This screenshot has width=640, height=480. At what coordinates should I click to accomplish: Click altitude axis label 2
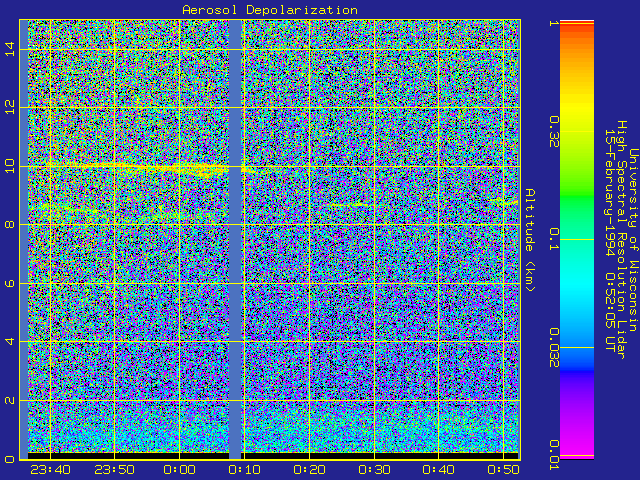click(9, 400)
